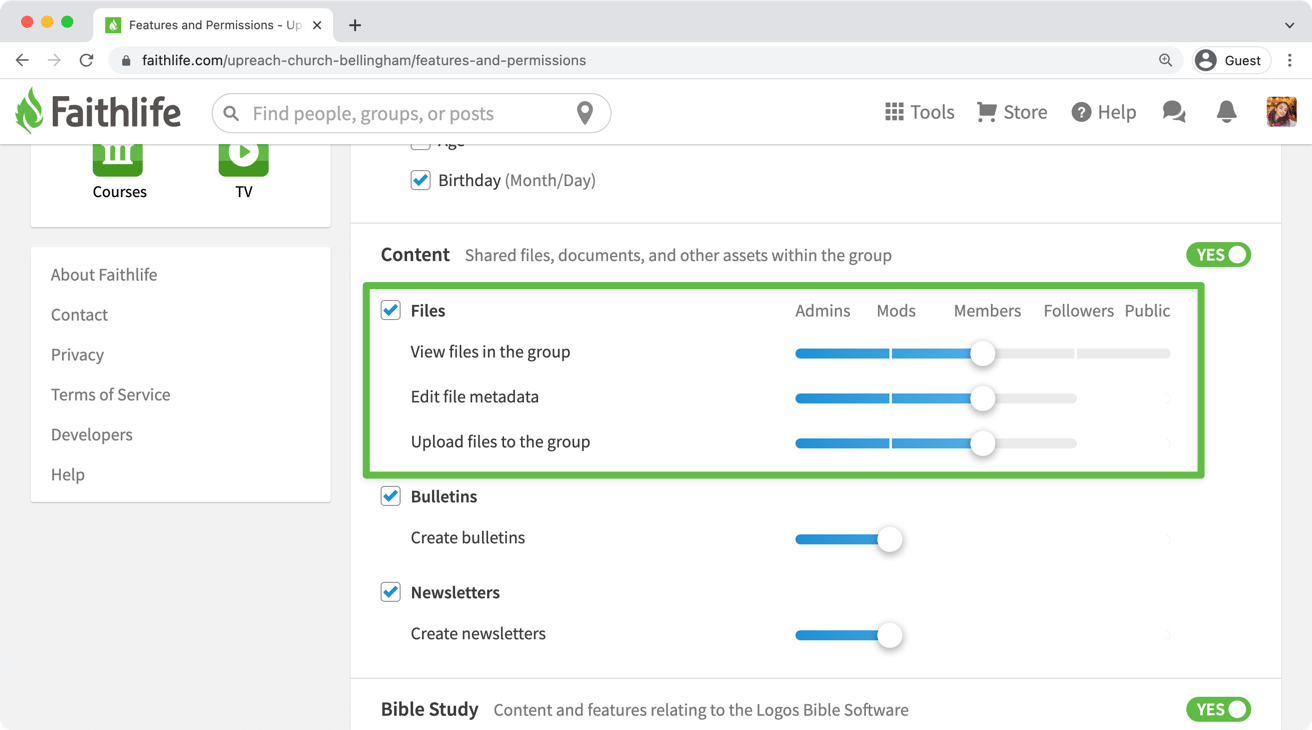Toggle the Bible Study YES switch
The image size is (1312, 730).
click(1218, 709)
